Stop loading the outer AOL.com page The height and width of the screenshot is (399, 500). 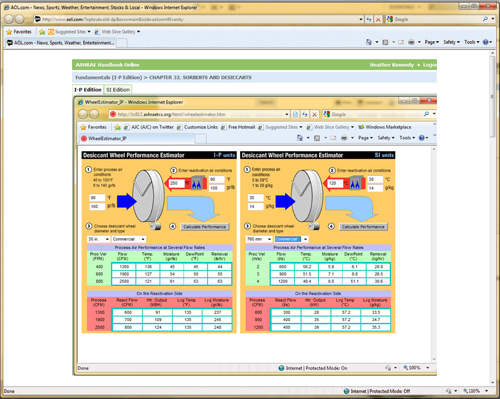click(378, 19)
